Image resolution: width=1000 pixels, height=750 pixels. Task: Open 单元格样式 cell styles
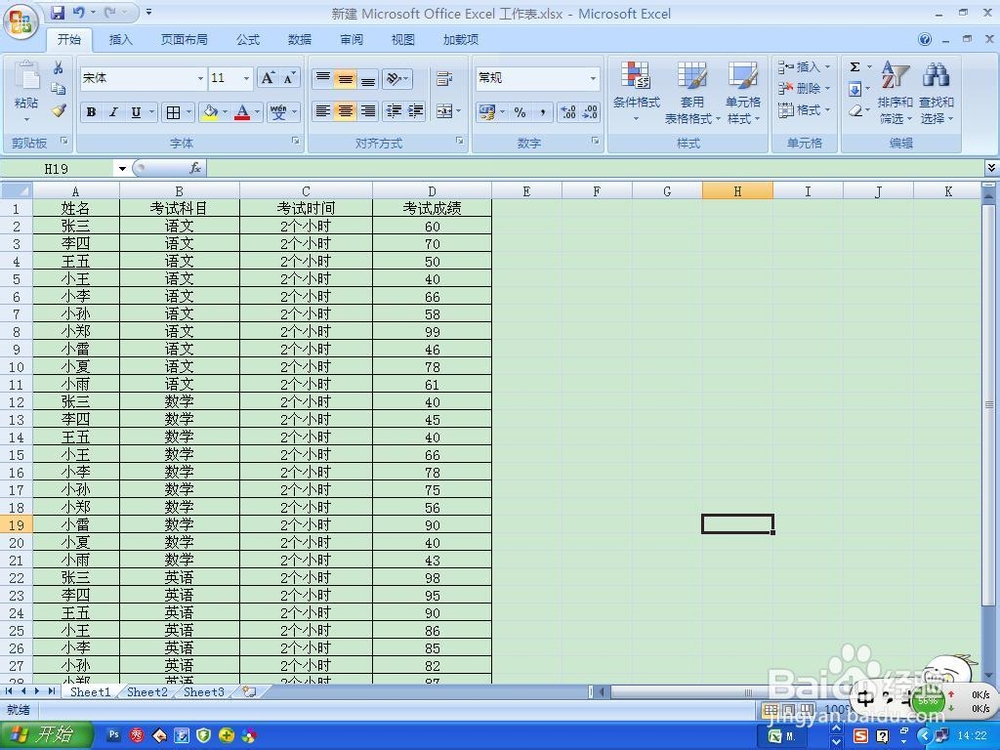point(743,92)
